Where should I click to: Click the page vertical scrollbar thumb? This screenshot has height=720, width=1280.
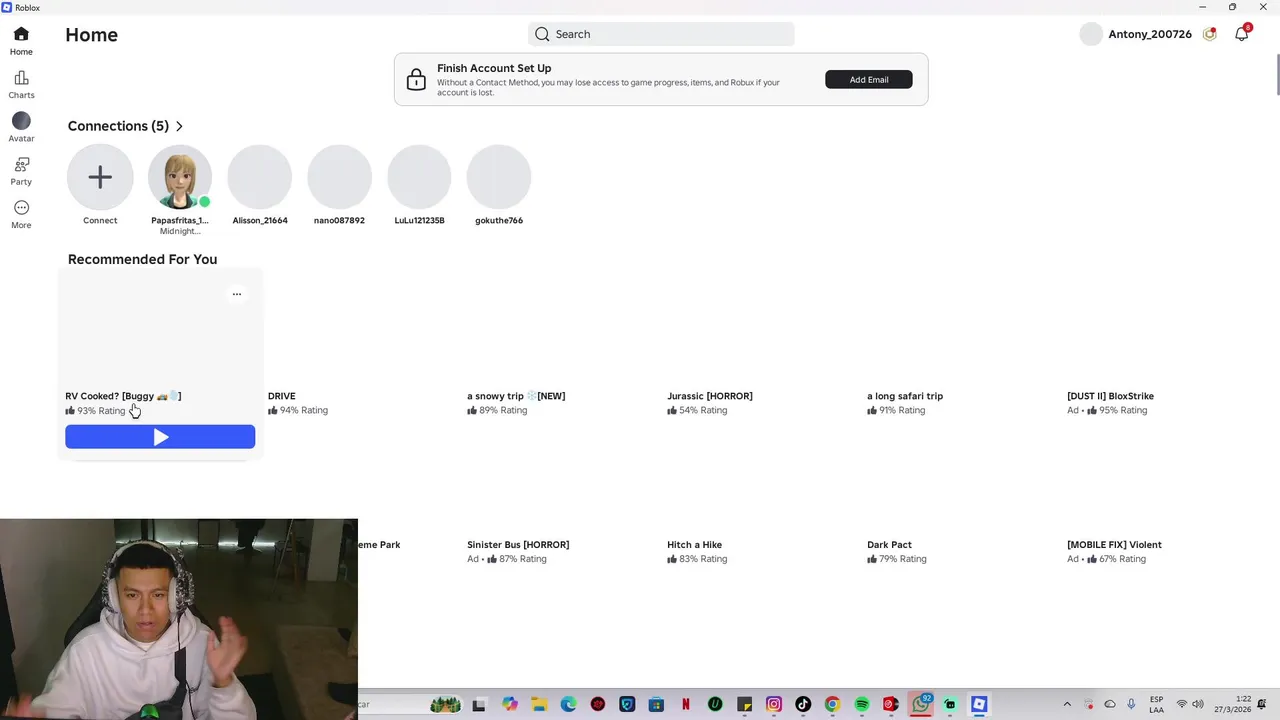[1277, 73]
